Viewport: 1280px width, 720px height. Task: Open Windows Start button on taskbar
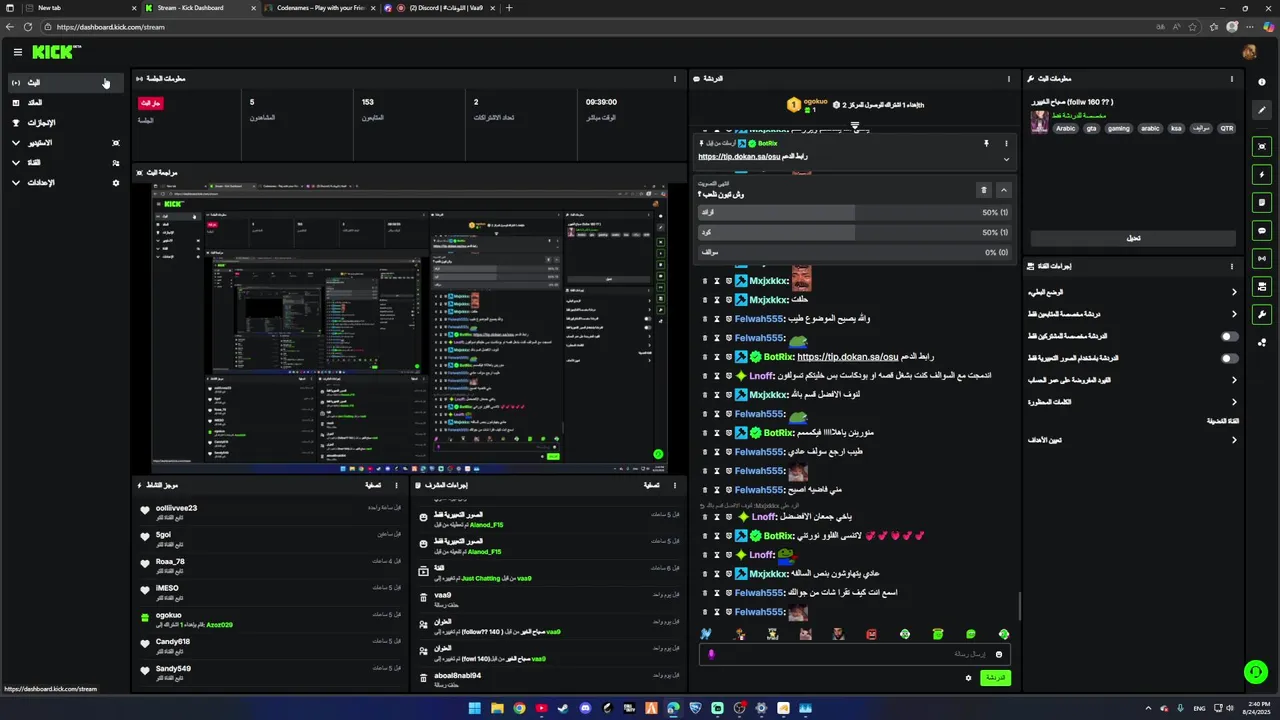pyautogui.click(x=474, y=708)
